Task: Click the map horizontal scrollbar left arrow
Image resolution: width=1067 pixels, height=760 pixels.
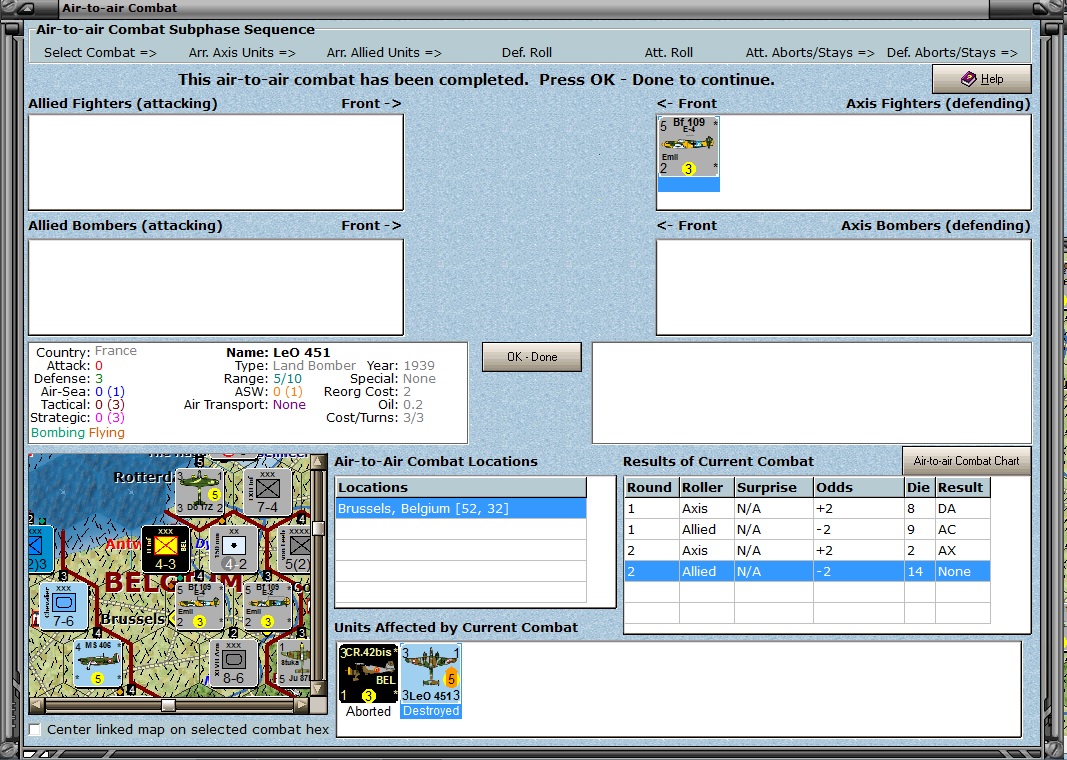Action: pos(35,705)
